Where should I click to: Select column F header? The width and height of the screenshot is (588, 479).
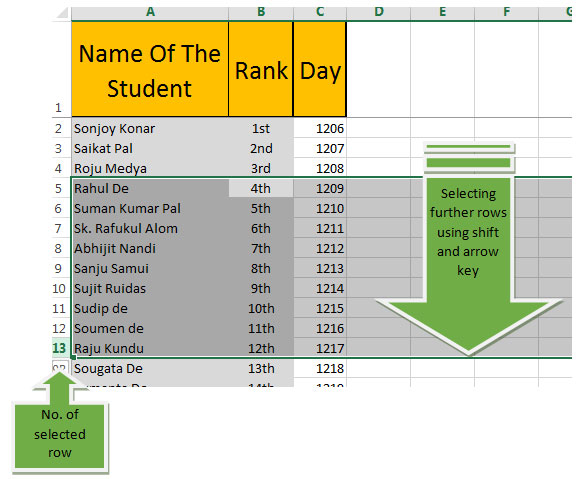coord(506,12)
